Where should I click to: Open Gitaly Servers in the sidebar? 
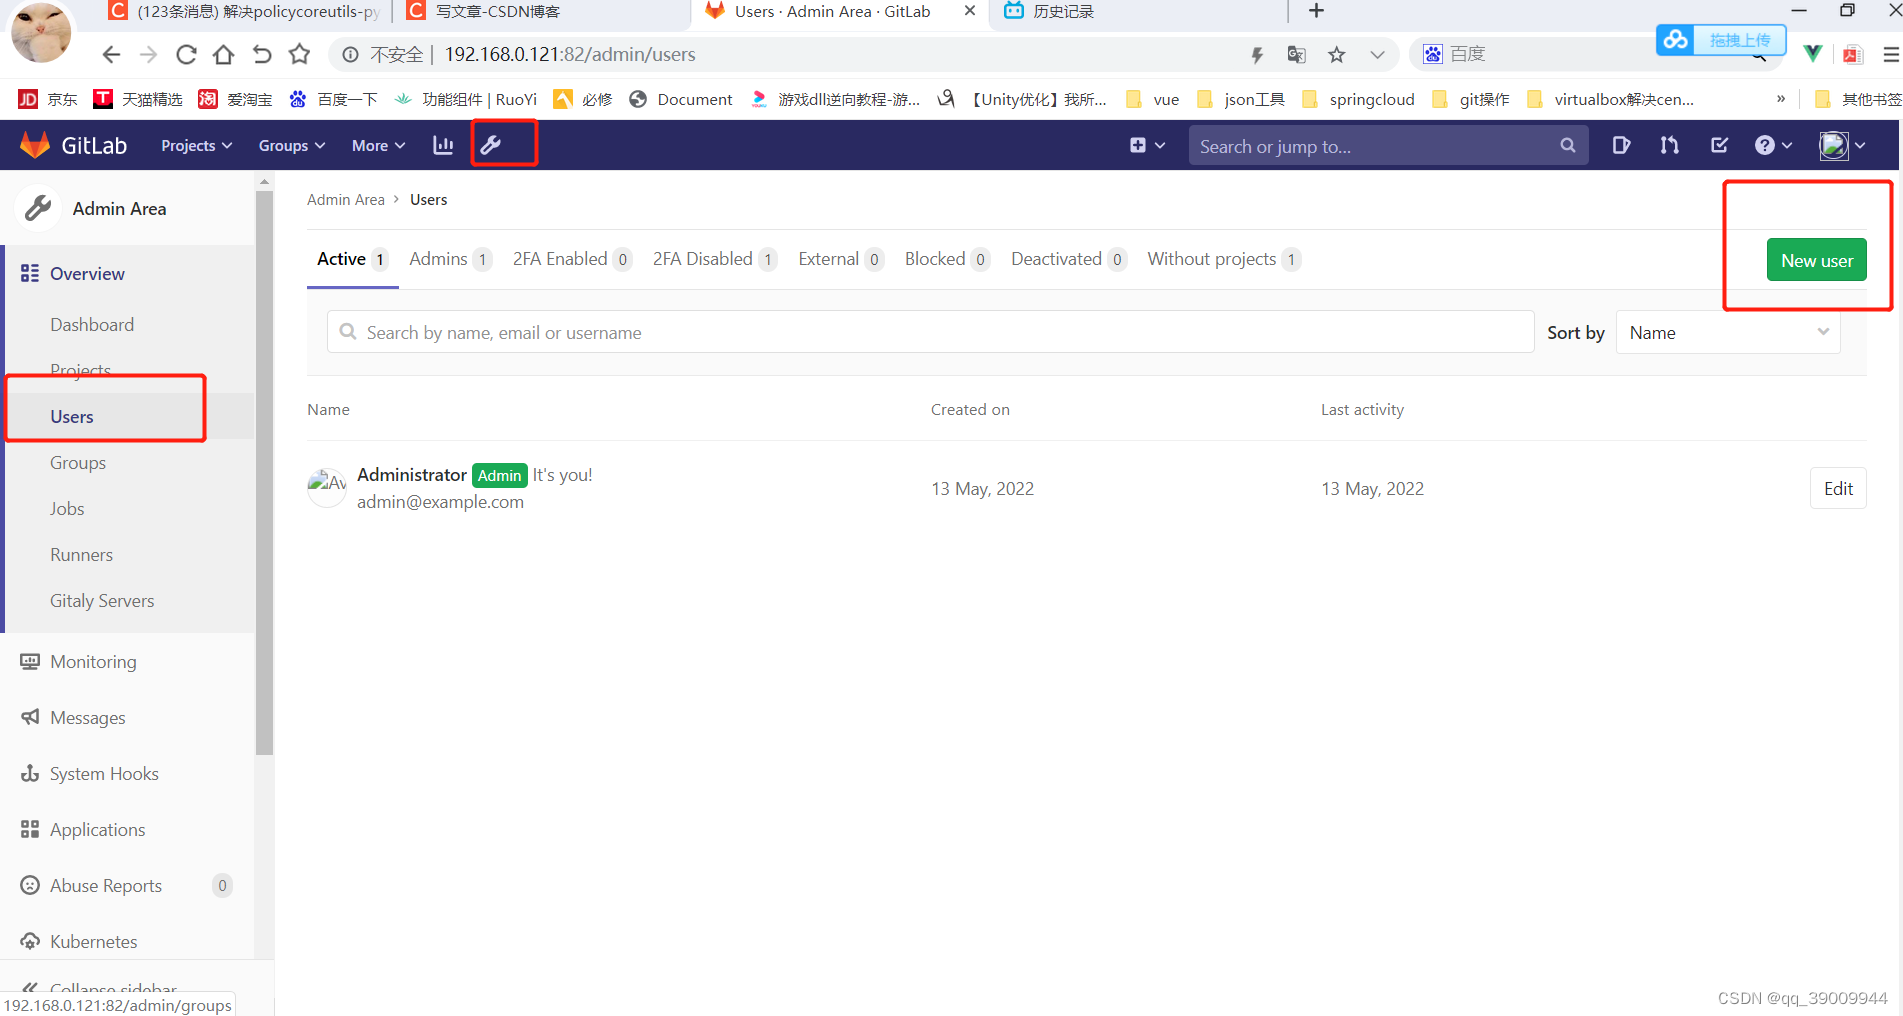(102, 600)
